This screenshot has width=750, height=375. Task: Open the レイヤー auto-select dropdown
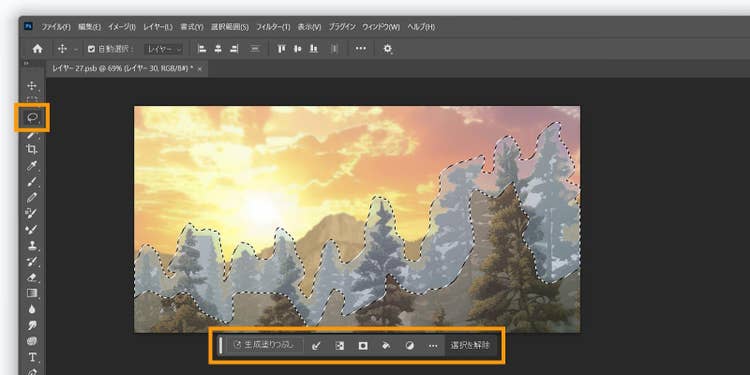click(164, 49)
